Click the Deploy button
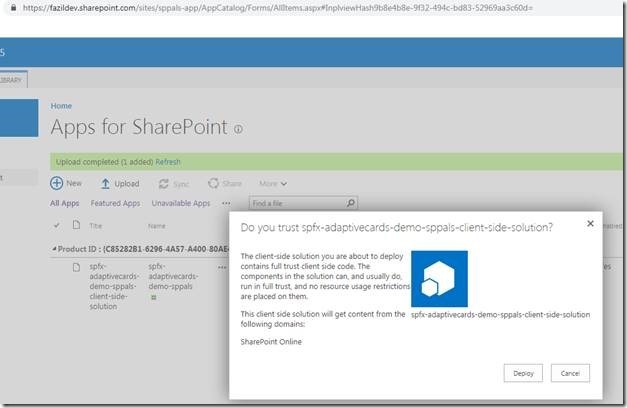 [x=525, y=372]
